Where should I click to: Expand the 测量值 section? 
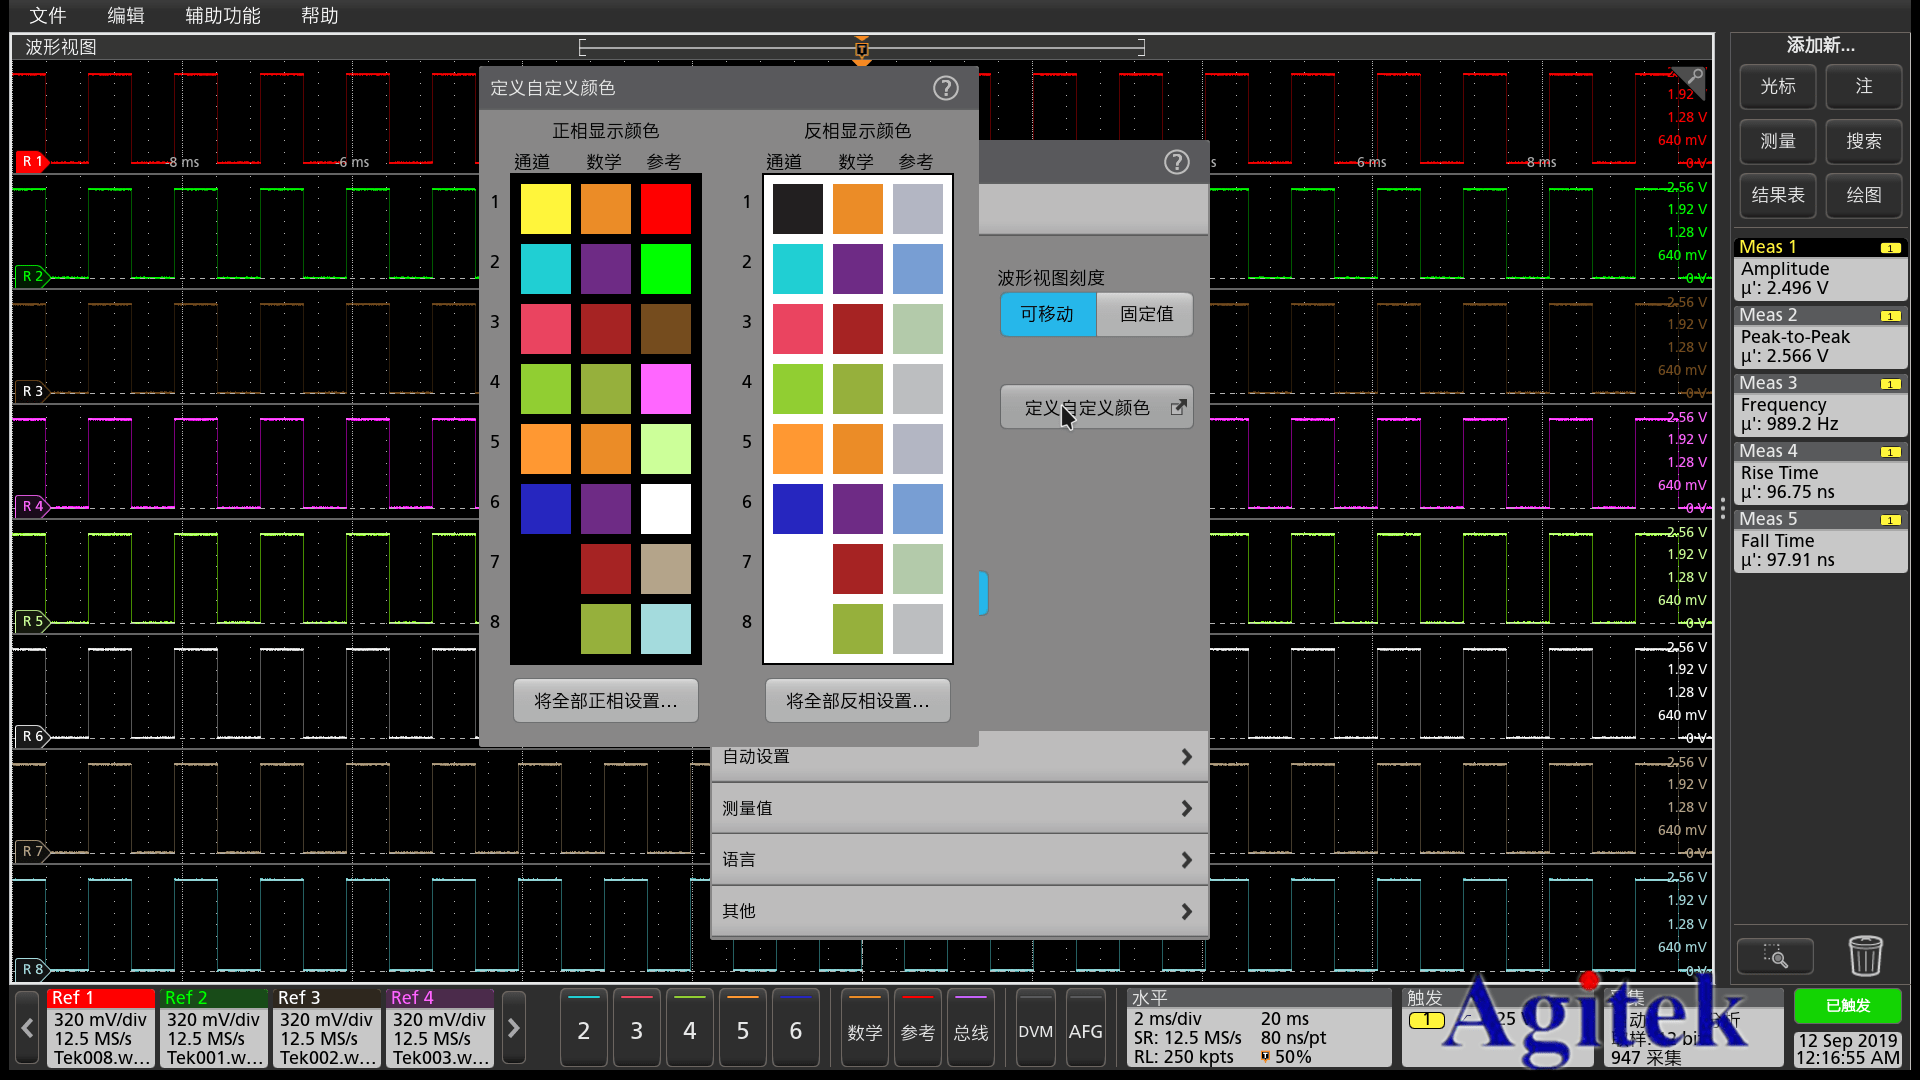(x=958, y=808)
